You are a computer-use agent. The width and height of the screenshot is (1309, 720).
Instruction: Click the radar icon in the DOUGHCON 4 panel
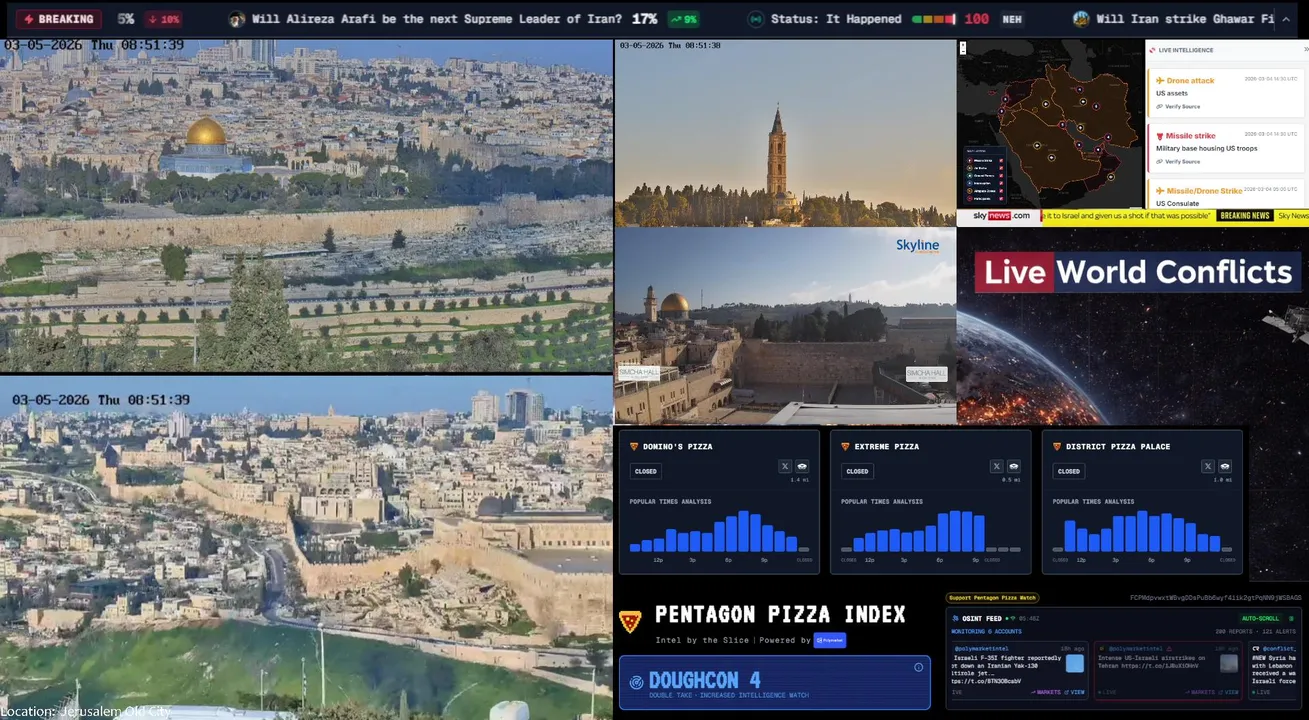[636, 682]
